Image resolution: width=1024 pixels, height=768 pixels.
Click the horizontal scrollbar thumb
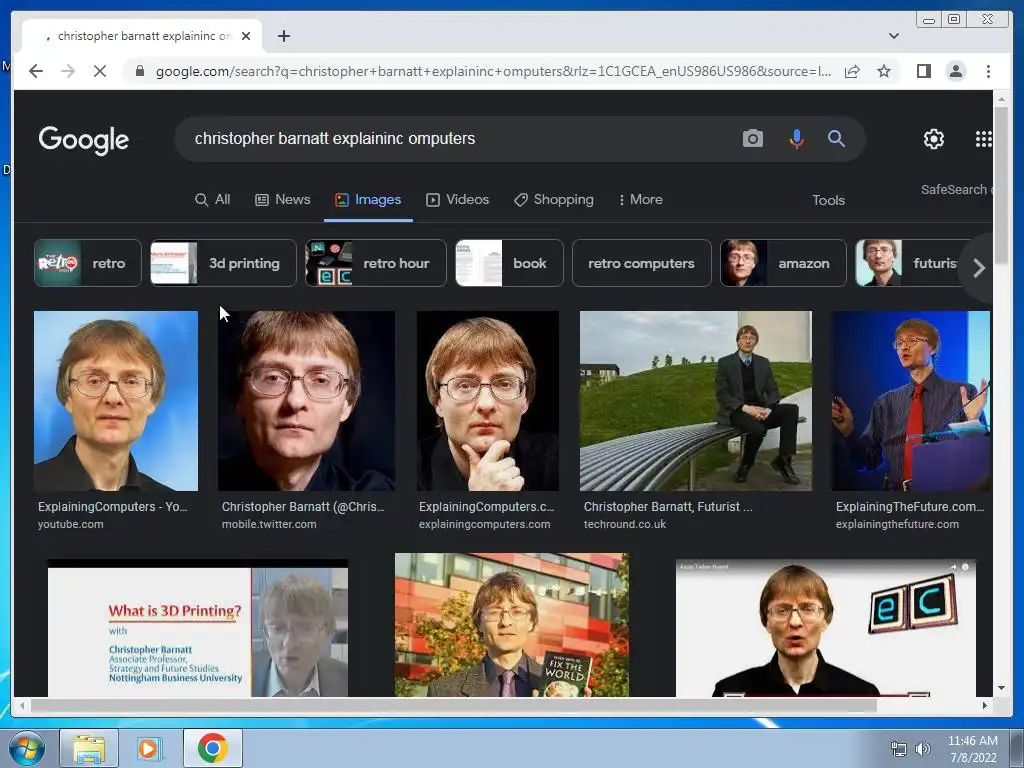pyautogui.click(x=453, y=705)
